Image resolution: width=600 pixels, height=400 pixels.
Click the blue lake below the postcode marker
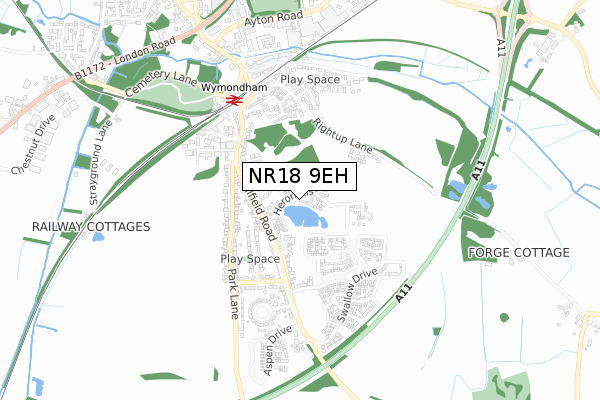click(303, 216)
